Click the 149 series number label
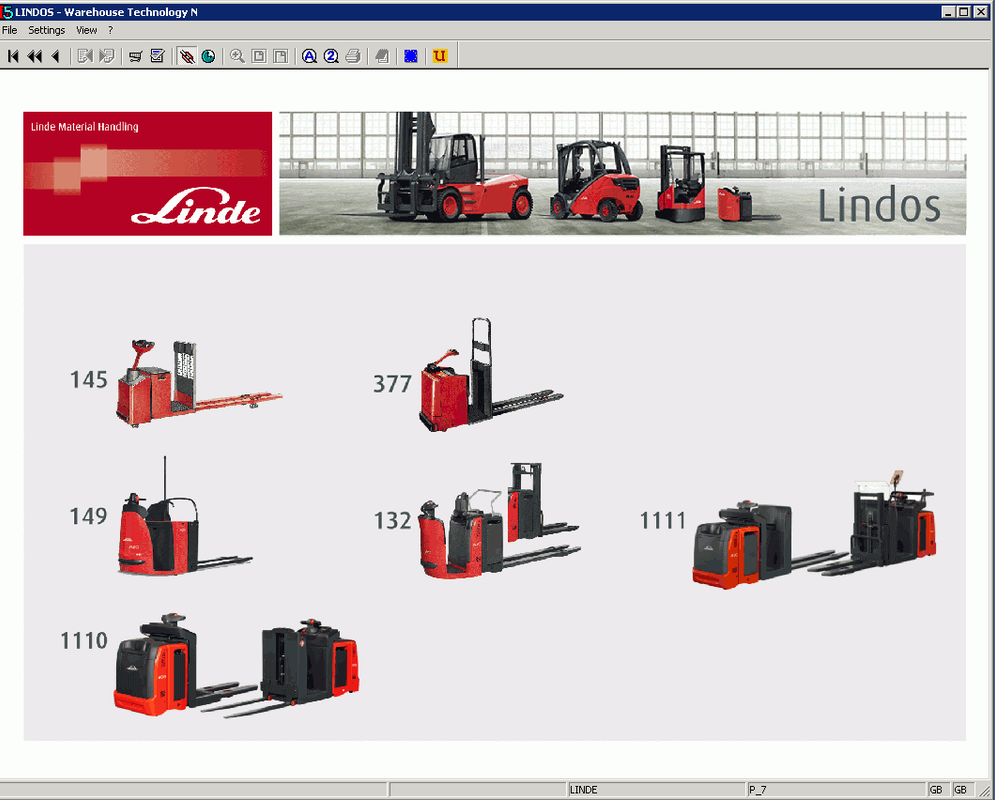This screenshot has height=800, width=995. click(88, 516)
